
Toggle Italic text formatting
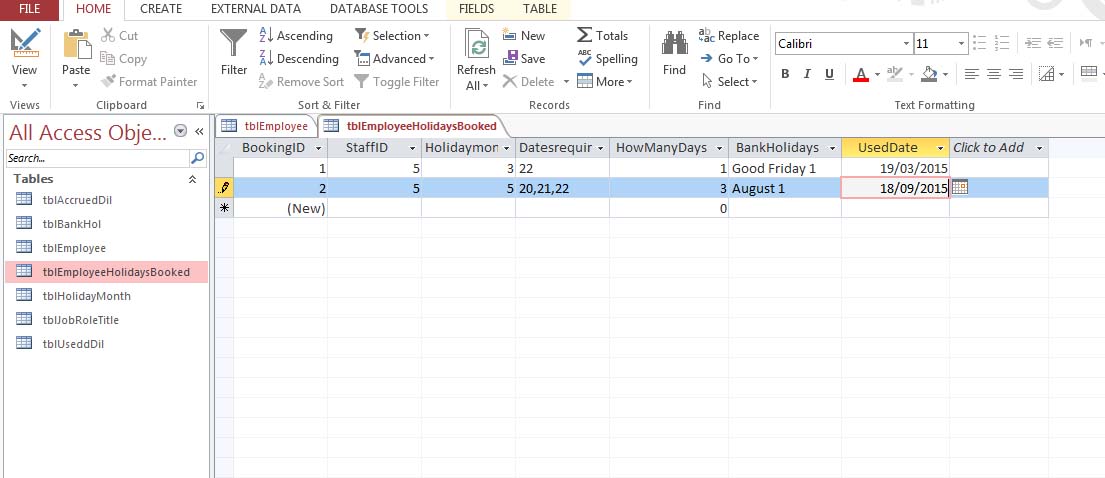807,74
